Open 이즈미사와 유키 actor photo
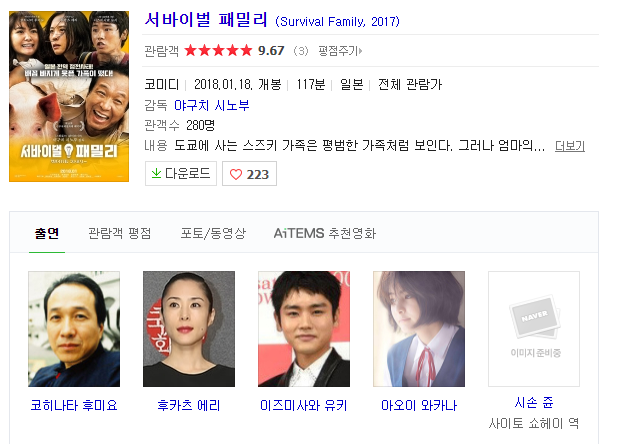The image size is (623, 444). pos(304,329)
